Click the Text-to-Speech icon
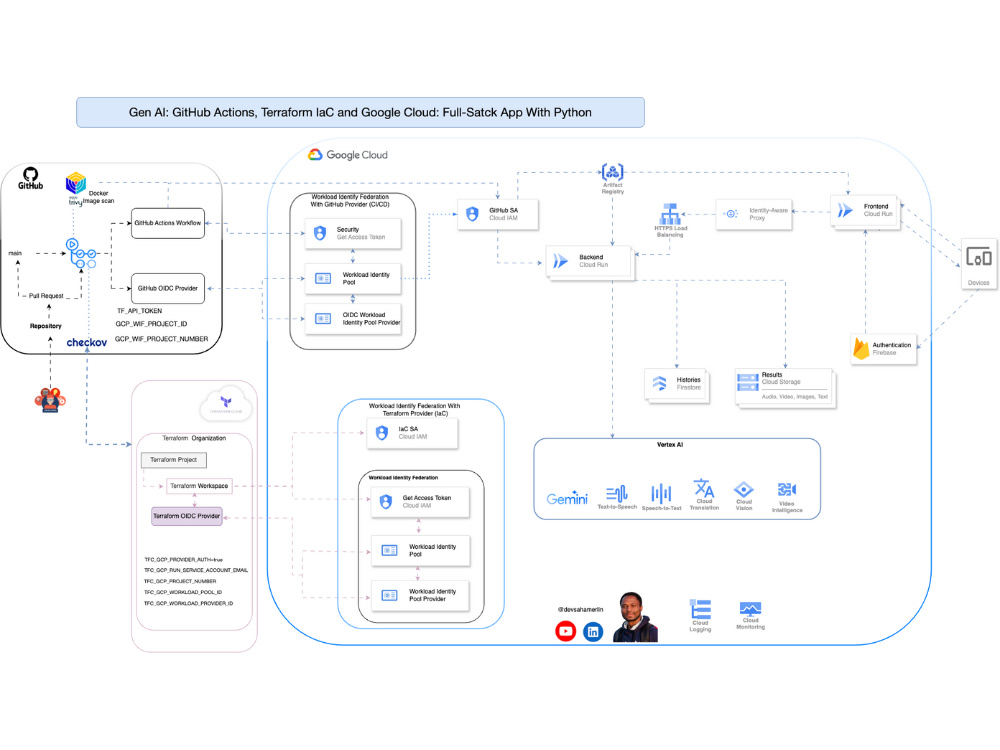This screenshot has width=1000, height=750. [617, 494]
